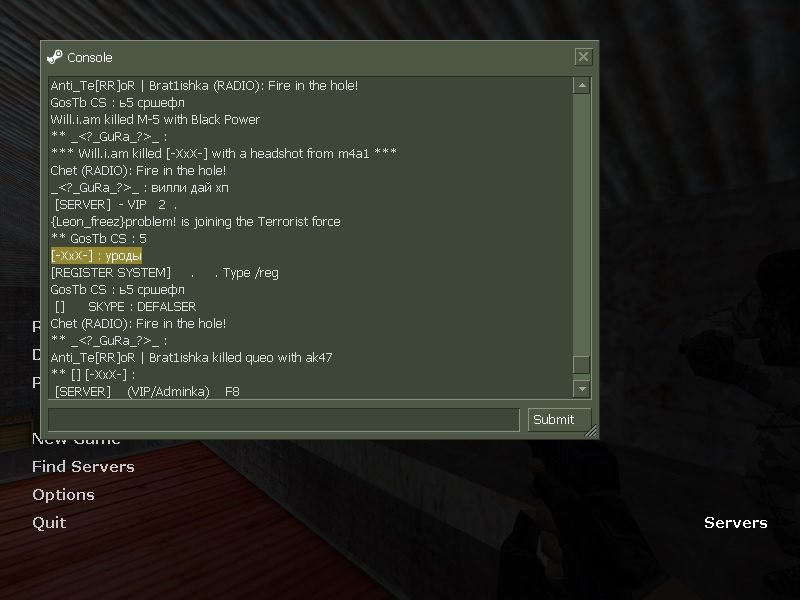The height and width of the screenshot is (600, 800).
Task: Open the Options menu item
Action: tap(63, 495)
